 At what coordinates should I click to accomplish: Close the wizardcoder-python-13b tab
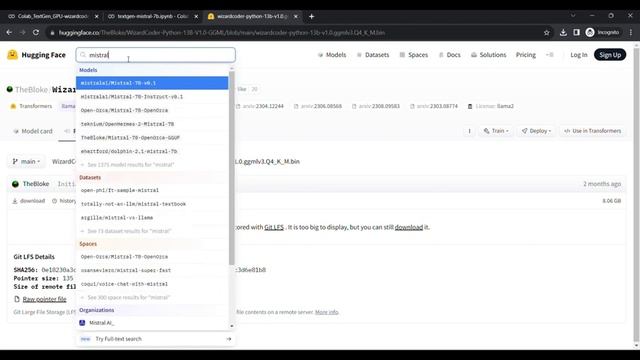[x=296, y=16]
